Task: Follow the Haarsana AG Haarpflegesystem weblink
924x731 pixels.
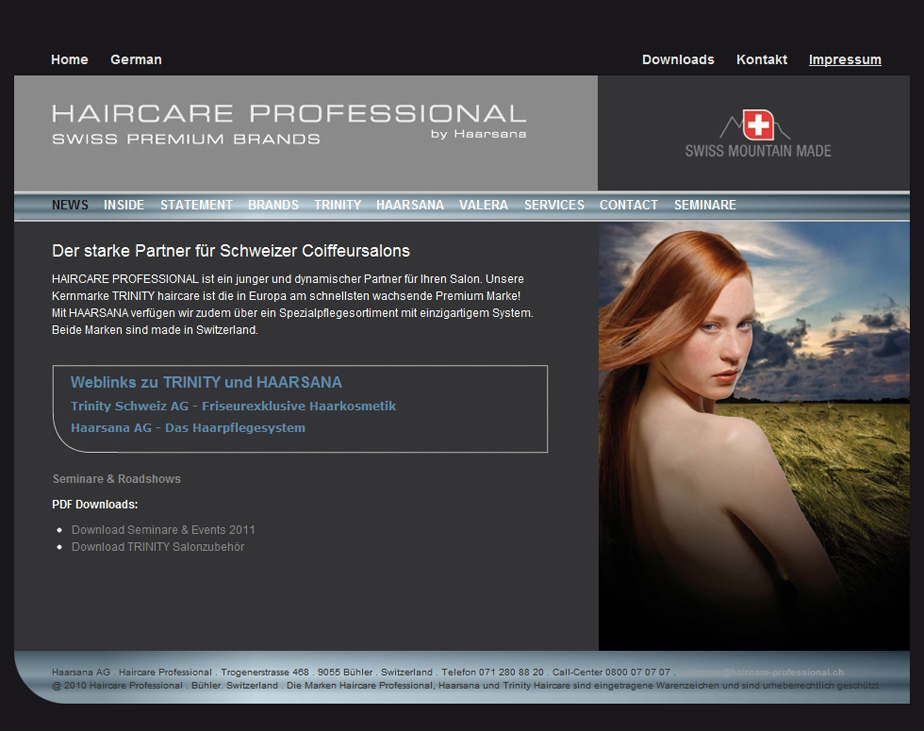Action: (188, 428)
